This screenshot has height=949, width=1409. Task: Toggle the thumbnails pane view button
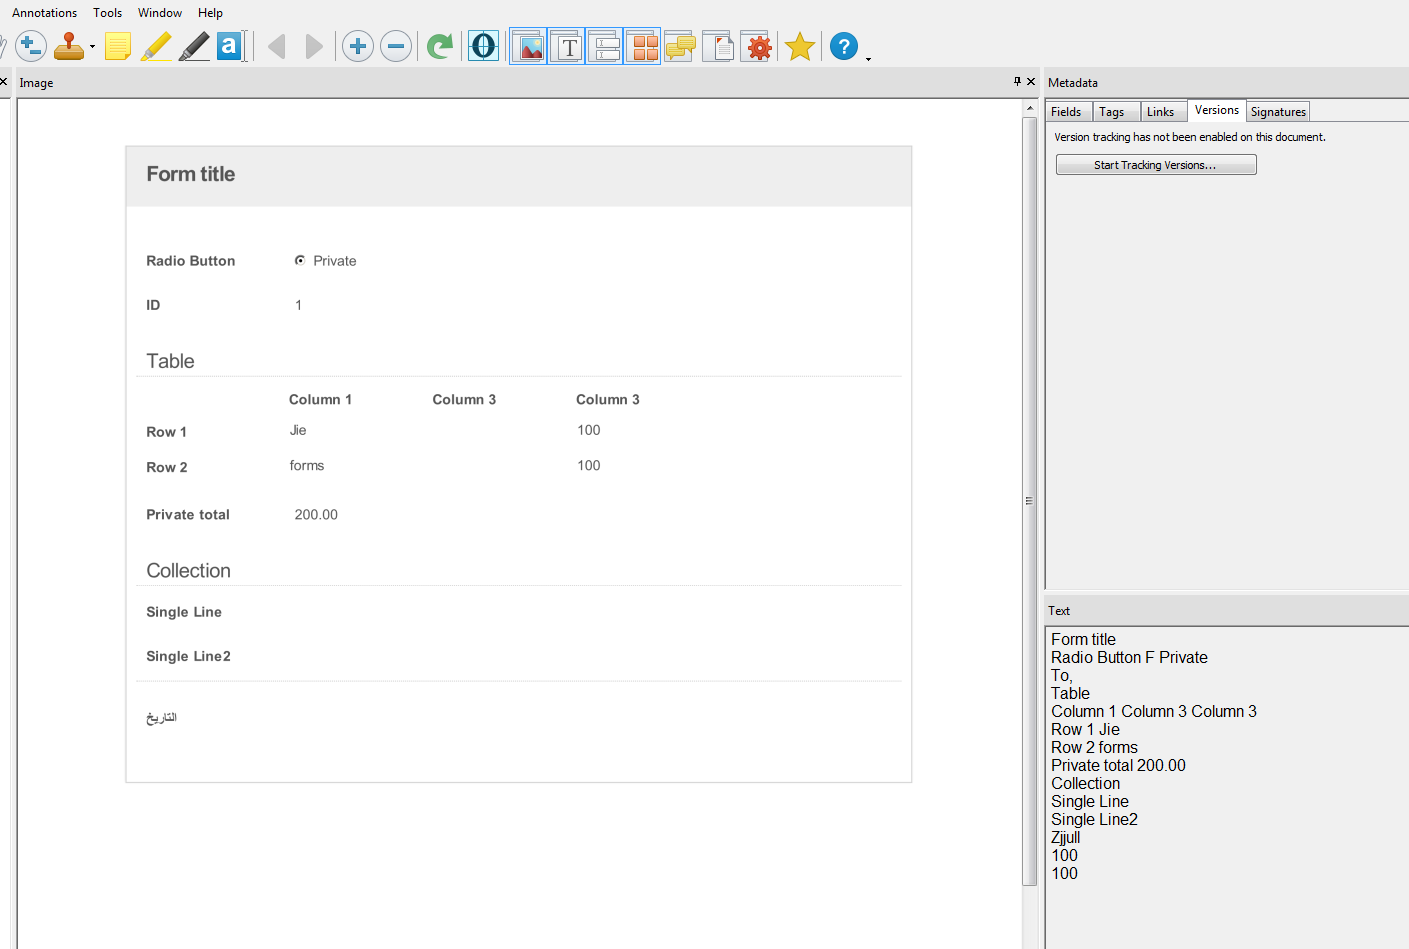tap(643, 46)
